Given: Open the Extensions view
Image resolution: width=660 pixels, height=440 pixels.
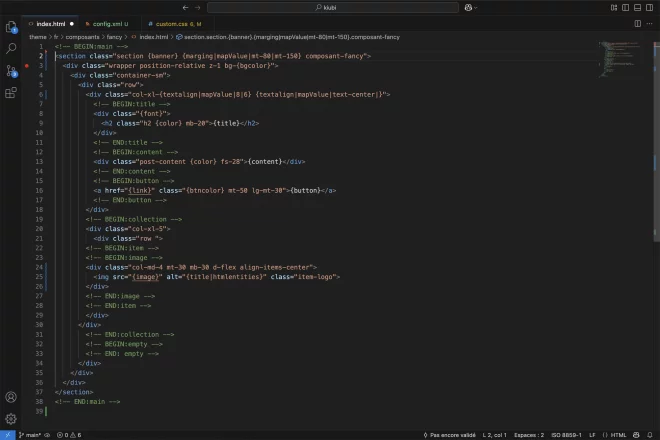Looking at the screenshot, I should [11, 93].
